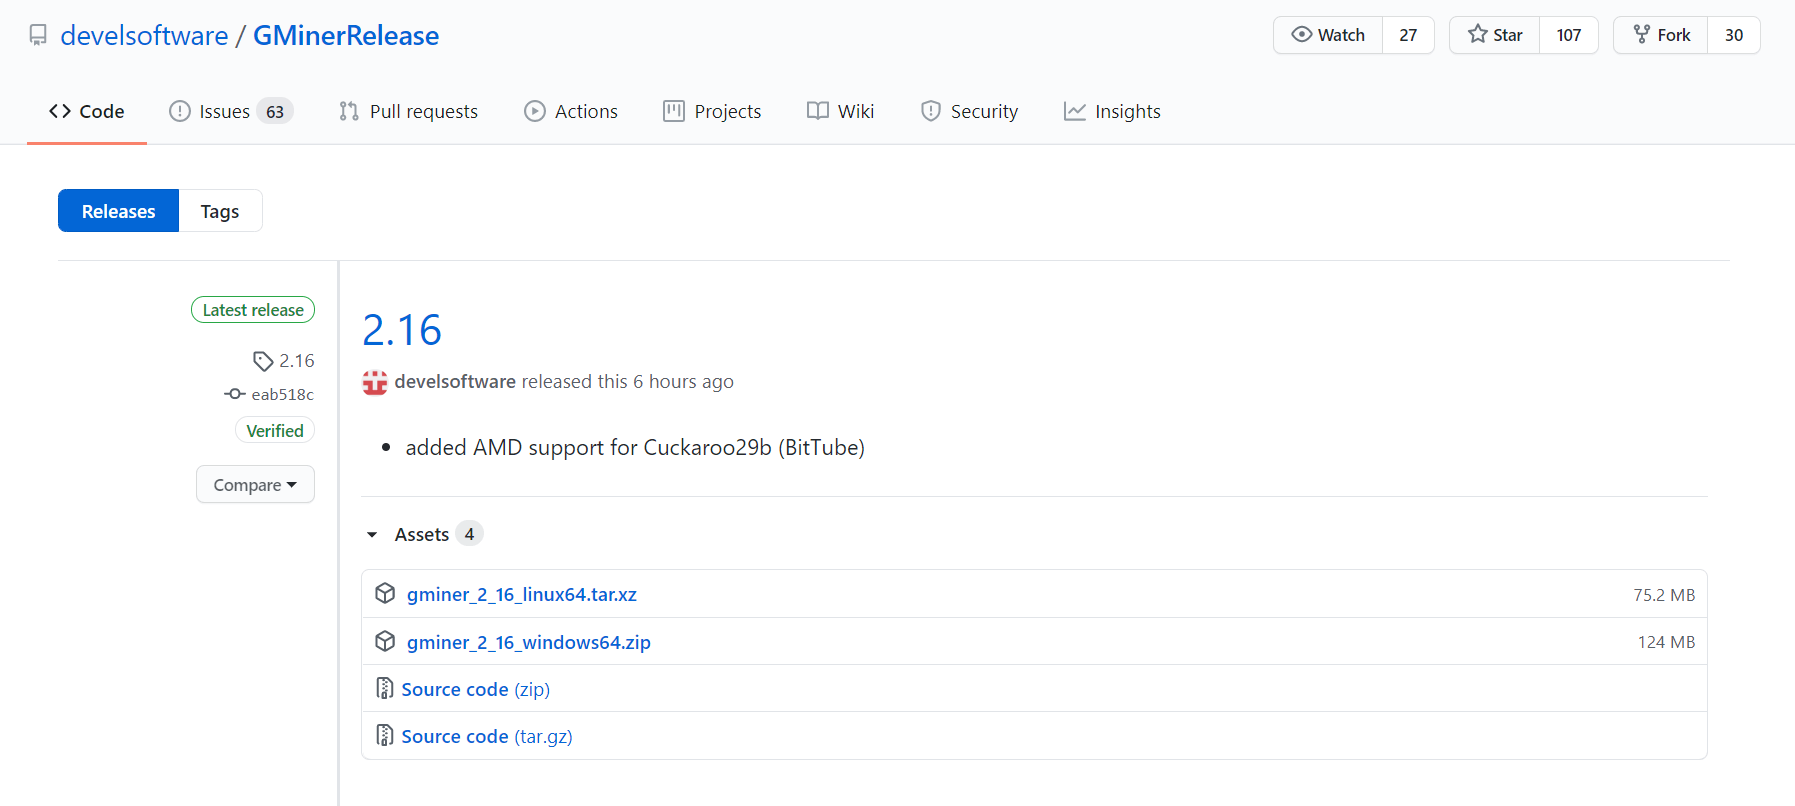The image size is (1795, 806).
Task: Click file icon for Source code (tar.gz)
Action: (385, 736)
